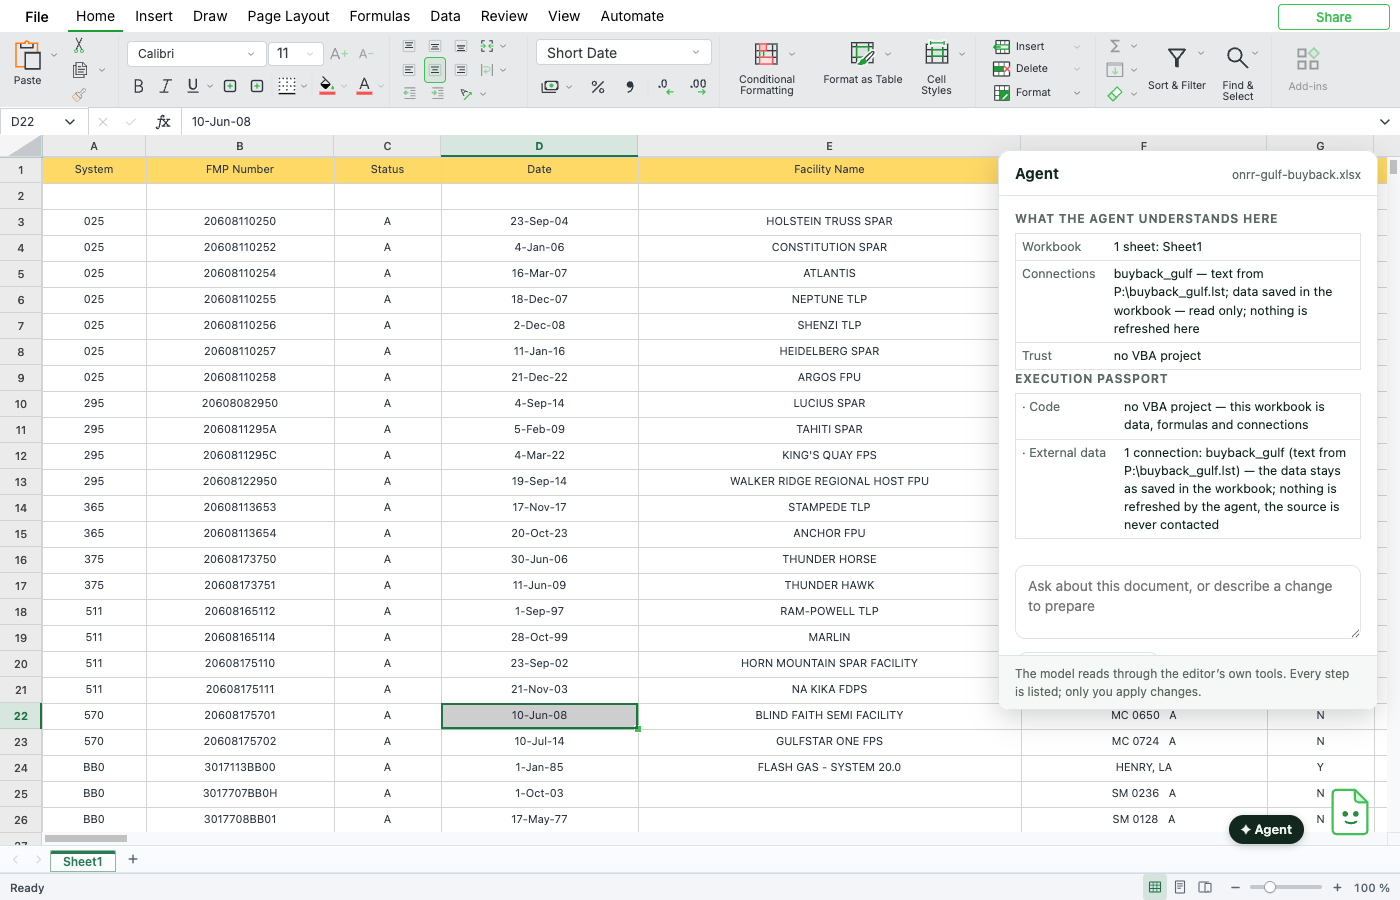This screenshot has width=1400, height=900.
Task: Click the Insert cells button
Action: 1020,46
